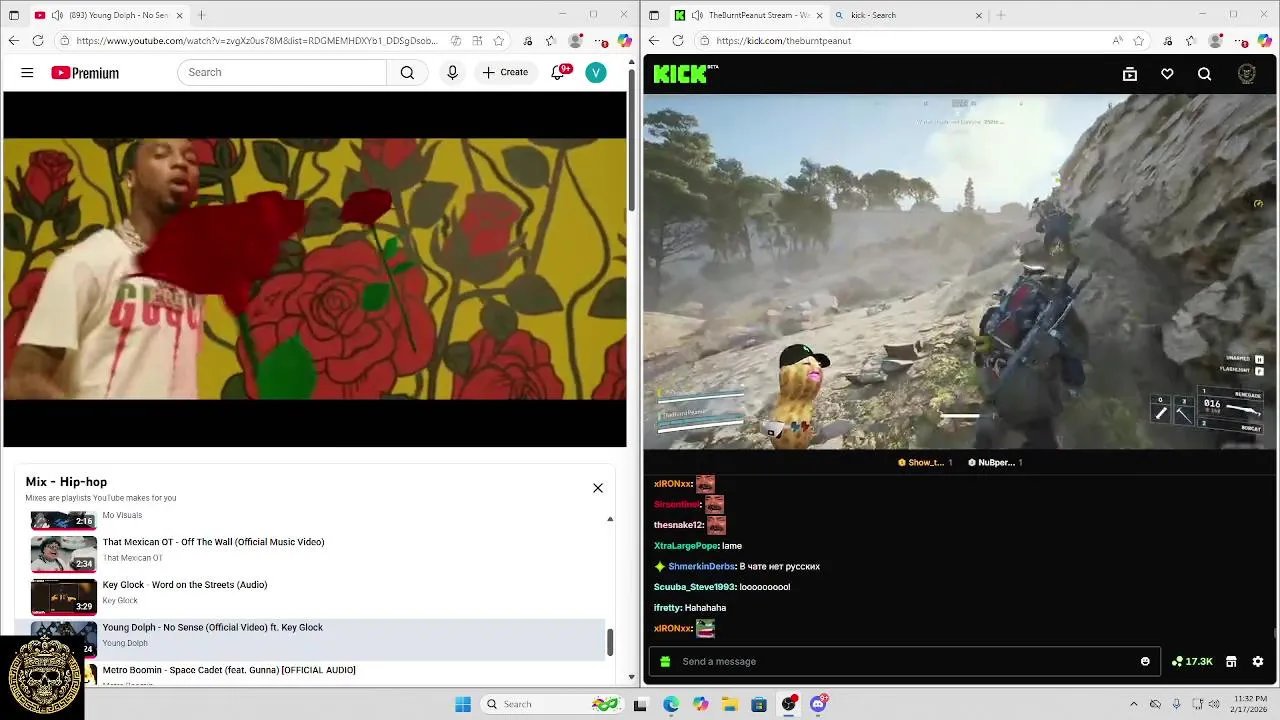The image size is (1280, 720).
Task: Click the YouTube page vertical scrollbar
Action: click(x=631, y=140)
